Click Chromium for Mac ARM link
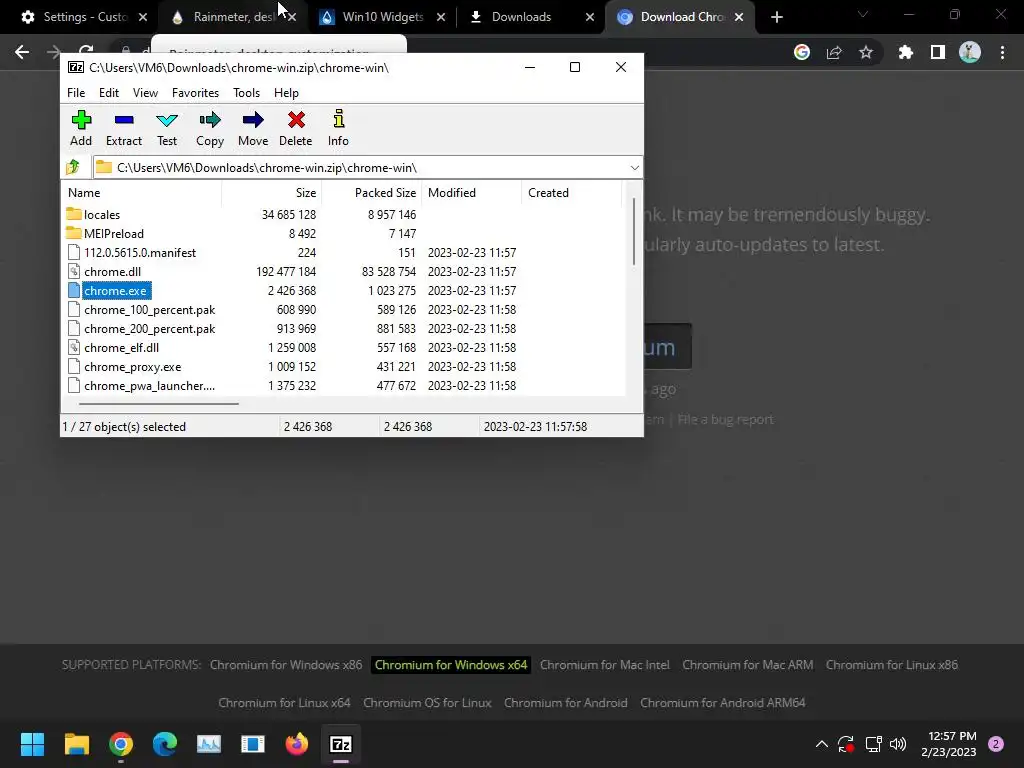The image size is (1024, 768). pos(748,665)
